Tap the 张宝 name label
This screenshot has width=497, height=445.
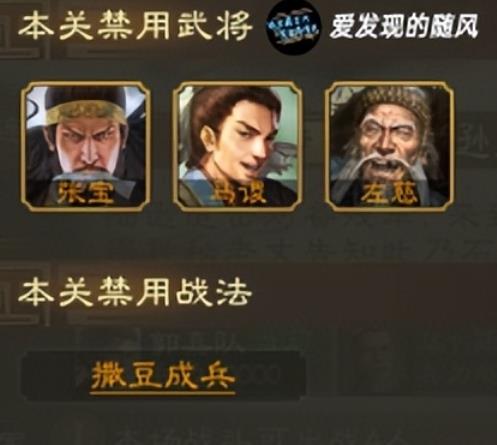[x=85, y=193]
